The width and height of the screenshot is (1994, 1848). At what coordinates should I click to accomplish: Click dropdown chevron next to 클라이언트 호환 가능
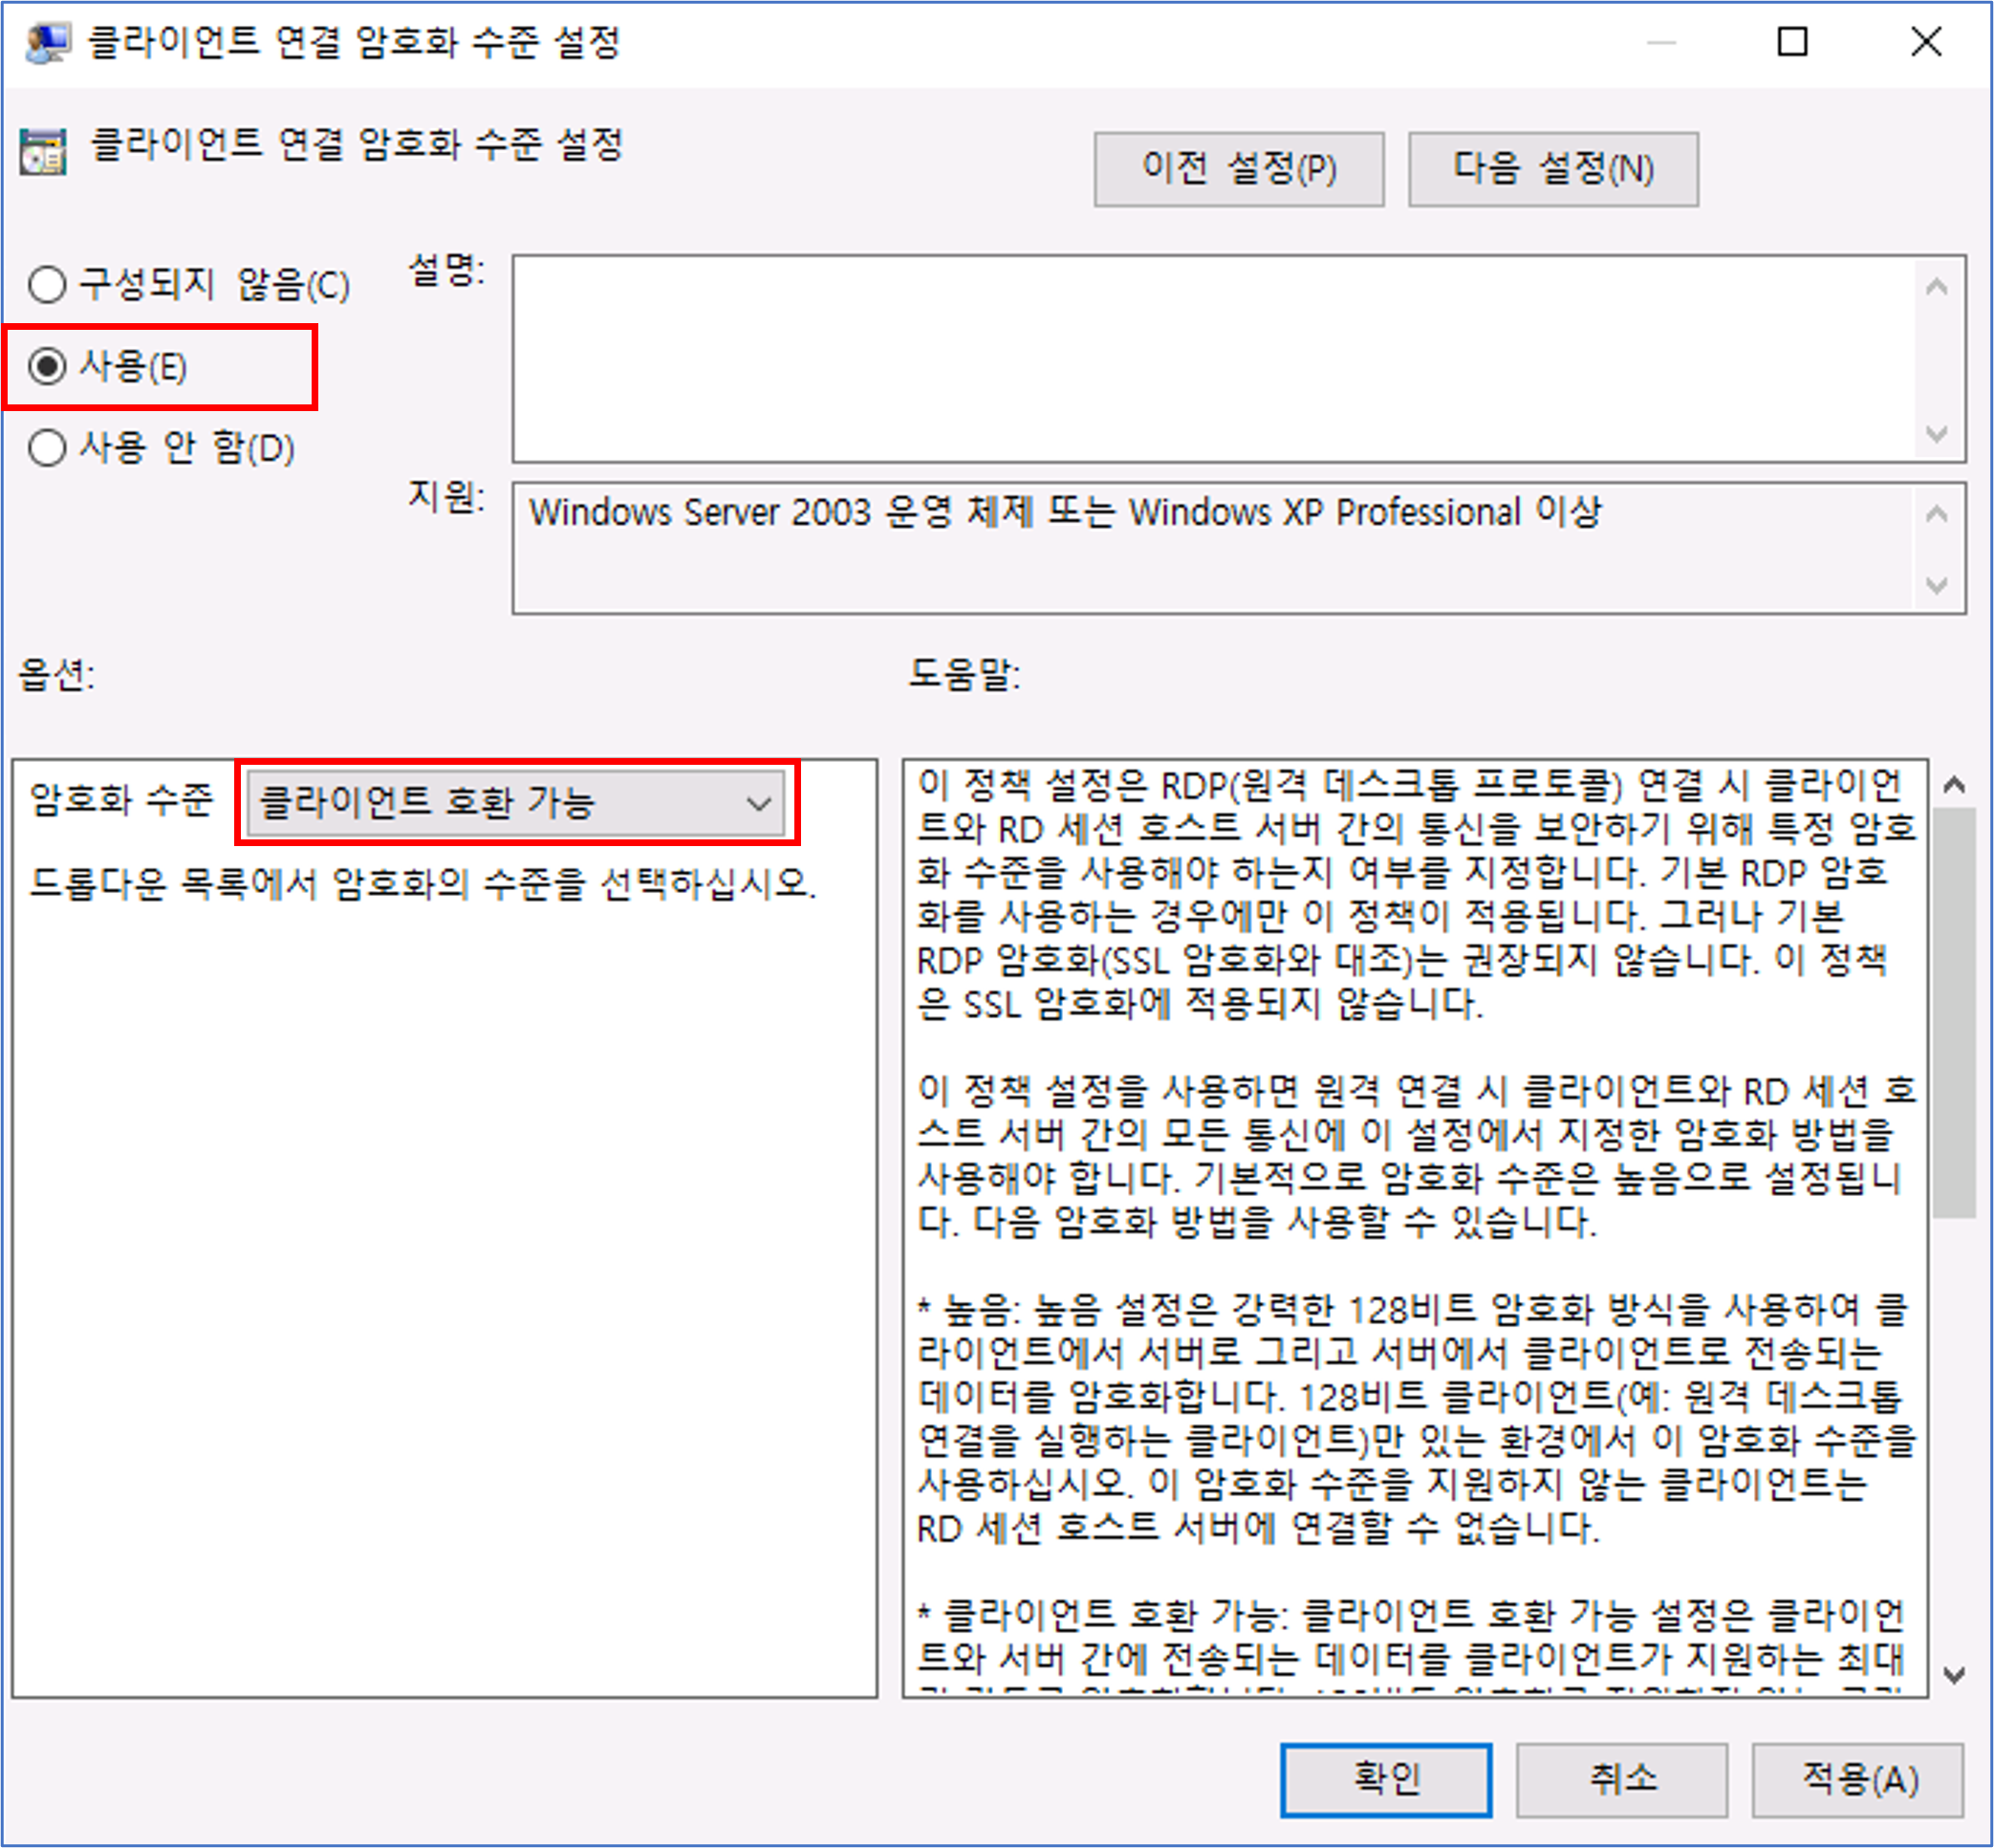click(759, 803)
